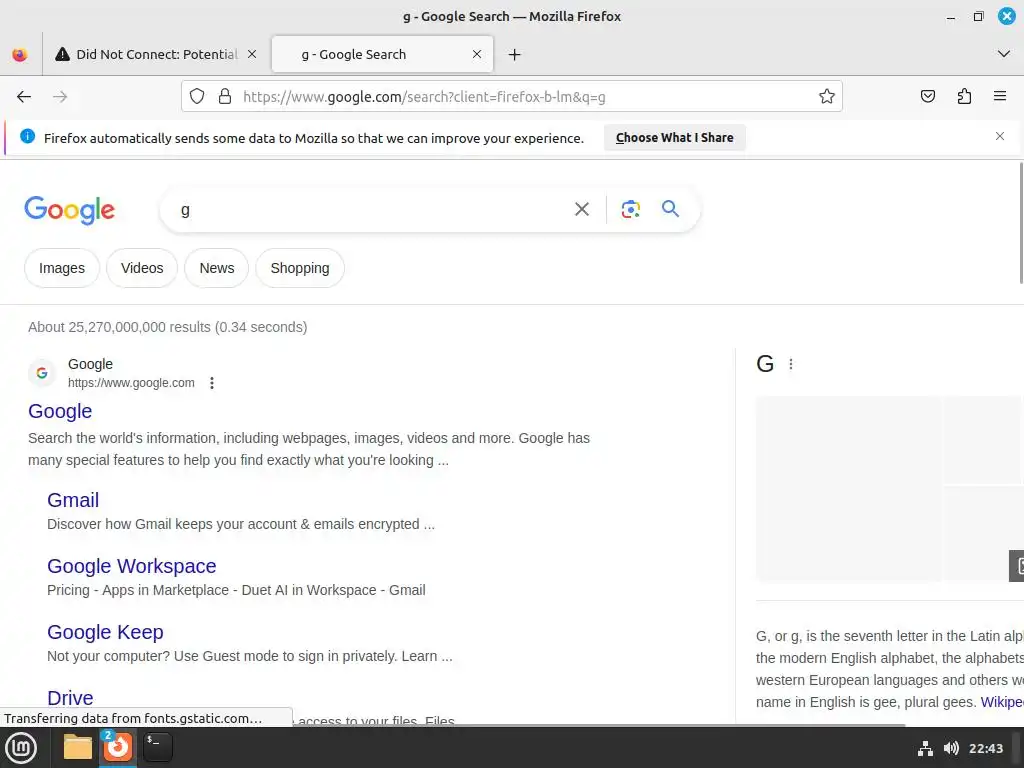Image resolution: width=1024 pixels, height=768 pixels.
Task: Switch to 'Did Not Connect: Potential' tab
Action: coord(156,54)
